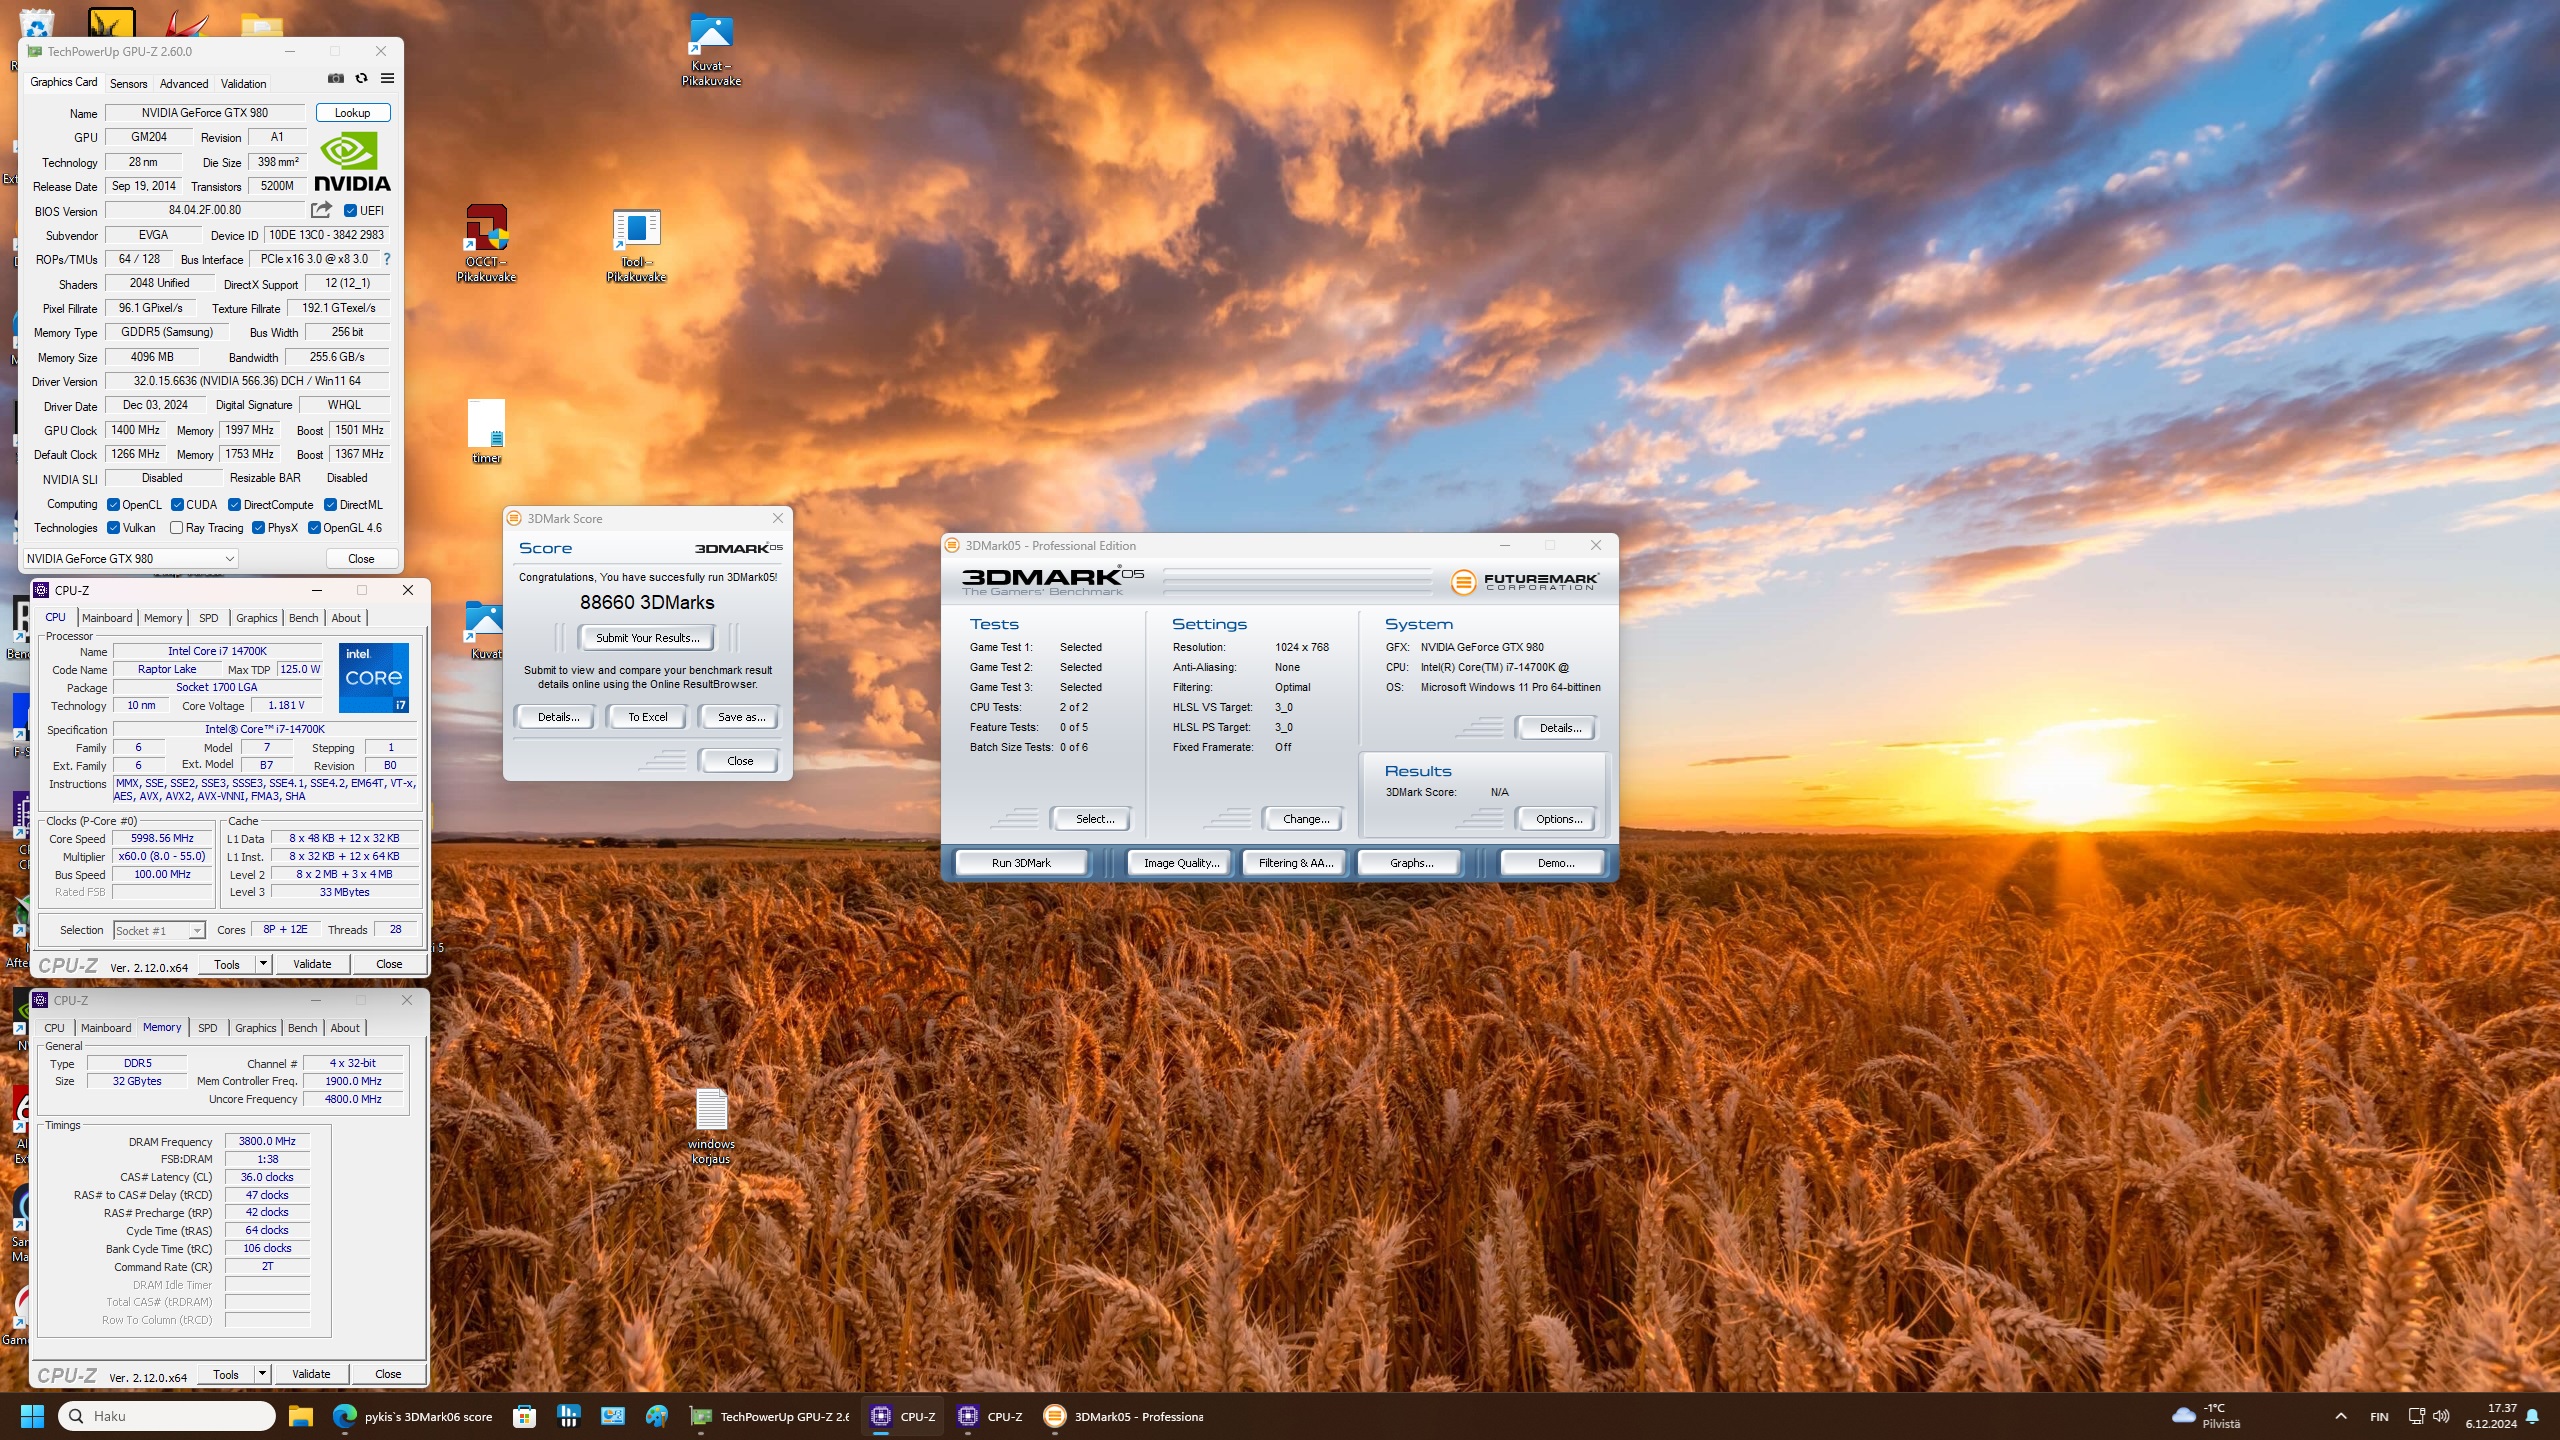The width and height of the screenshot is (2560, 1440).
Task: Open SPD tab in lower CPU-Z window
Action: coord(207,1028)
